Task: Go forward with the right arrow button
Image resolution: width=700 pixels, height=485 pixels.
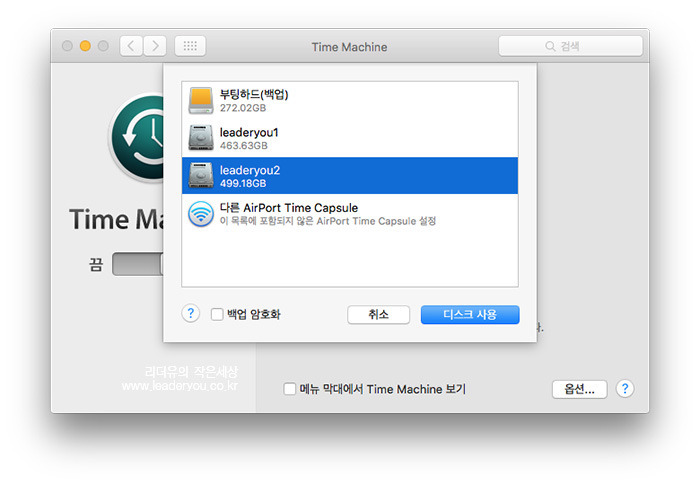Action: coord(155,46)
